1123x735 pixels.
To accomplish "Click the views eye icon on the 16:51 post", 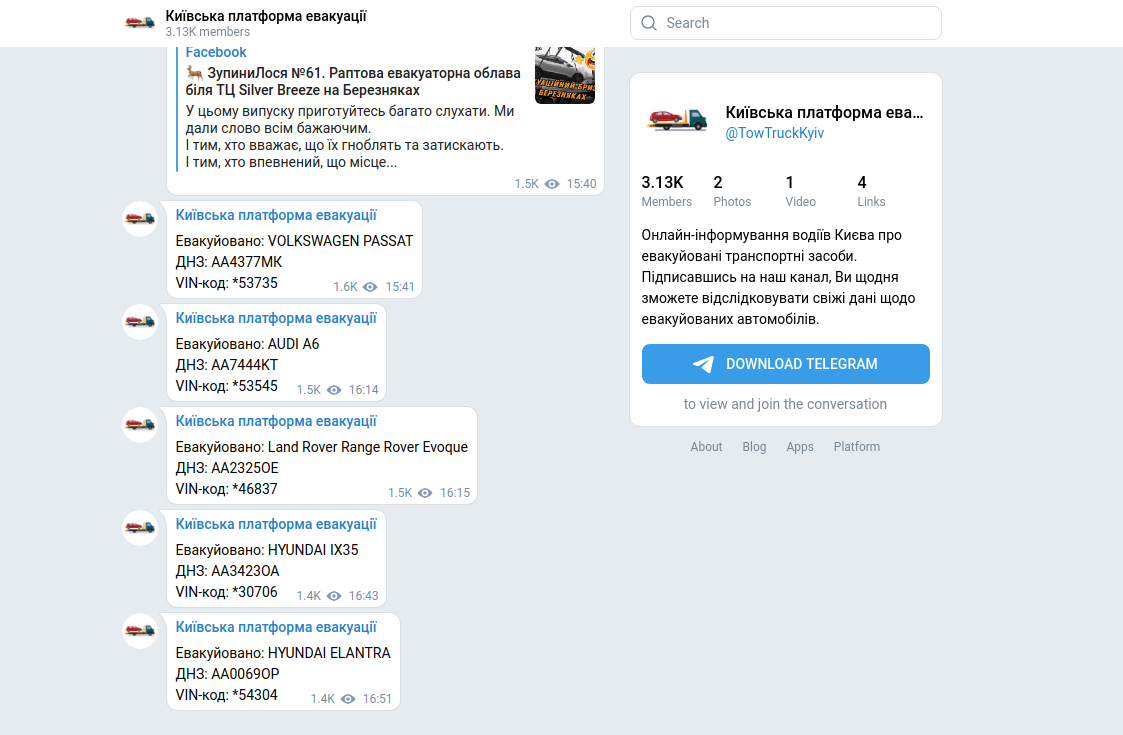I will [x=348, y=699].
